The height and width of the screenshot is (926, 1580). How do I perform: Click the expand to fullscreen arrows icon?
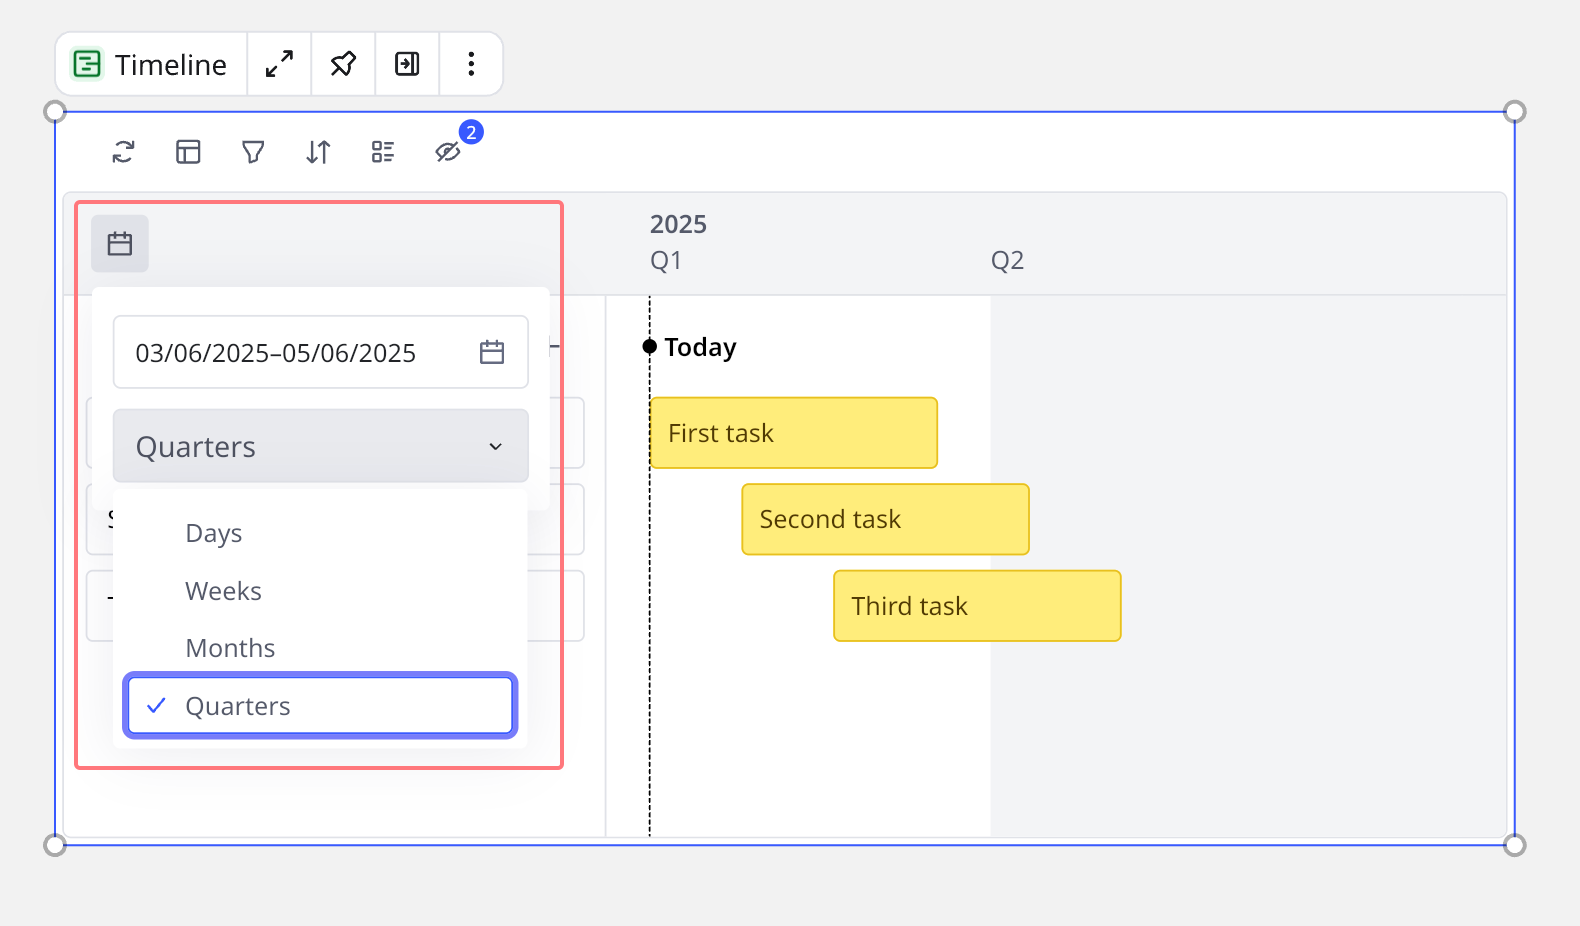279,64
